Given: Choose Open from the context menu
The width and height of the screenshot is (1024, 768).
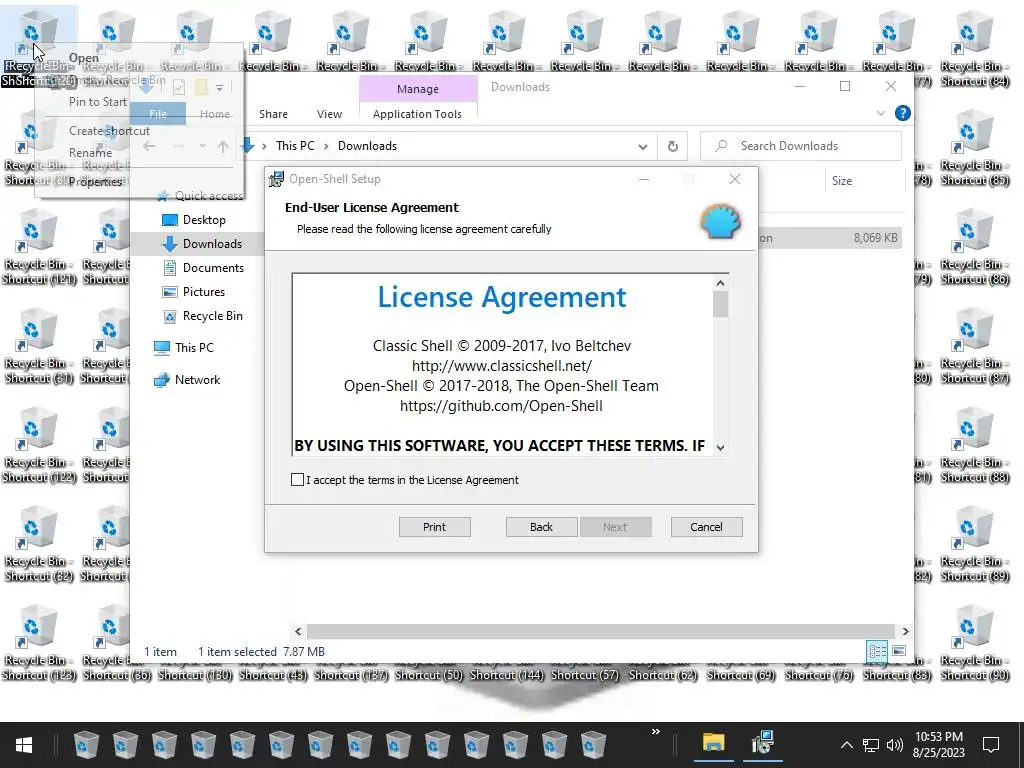Looking at the screenshot, I should click(x=84, y=58).
